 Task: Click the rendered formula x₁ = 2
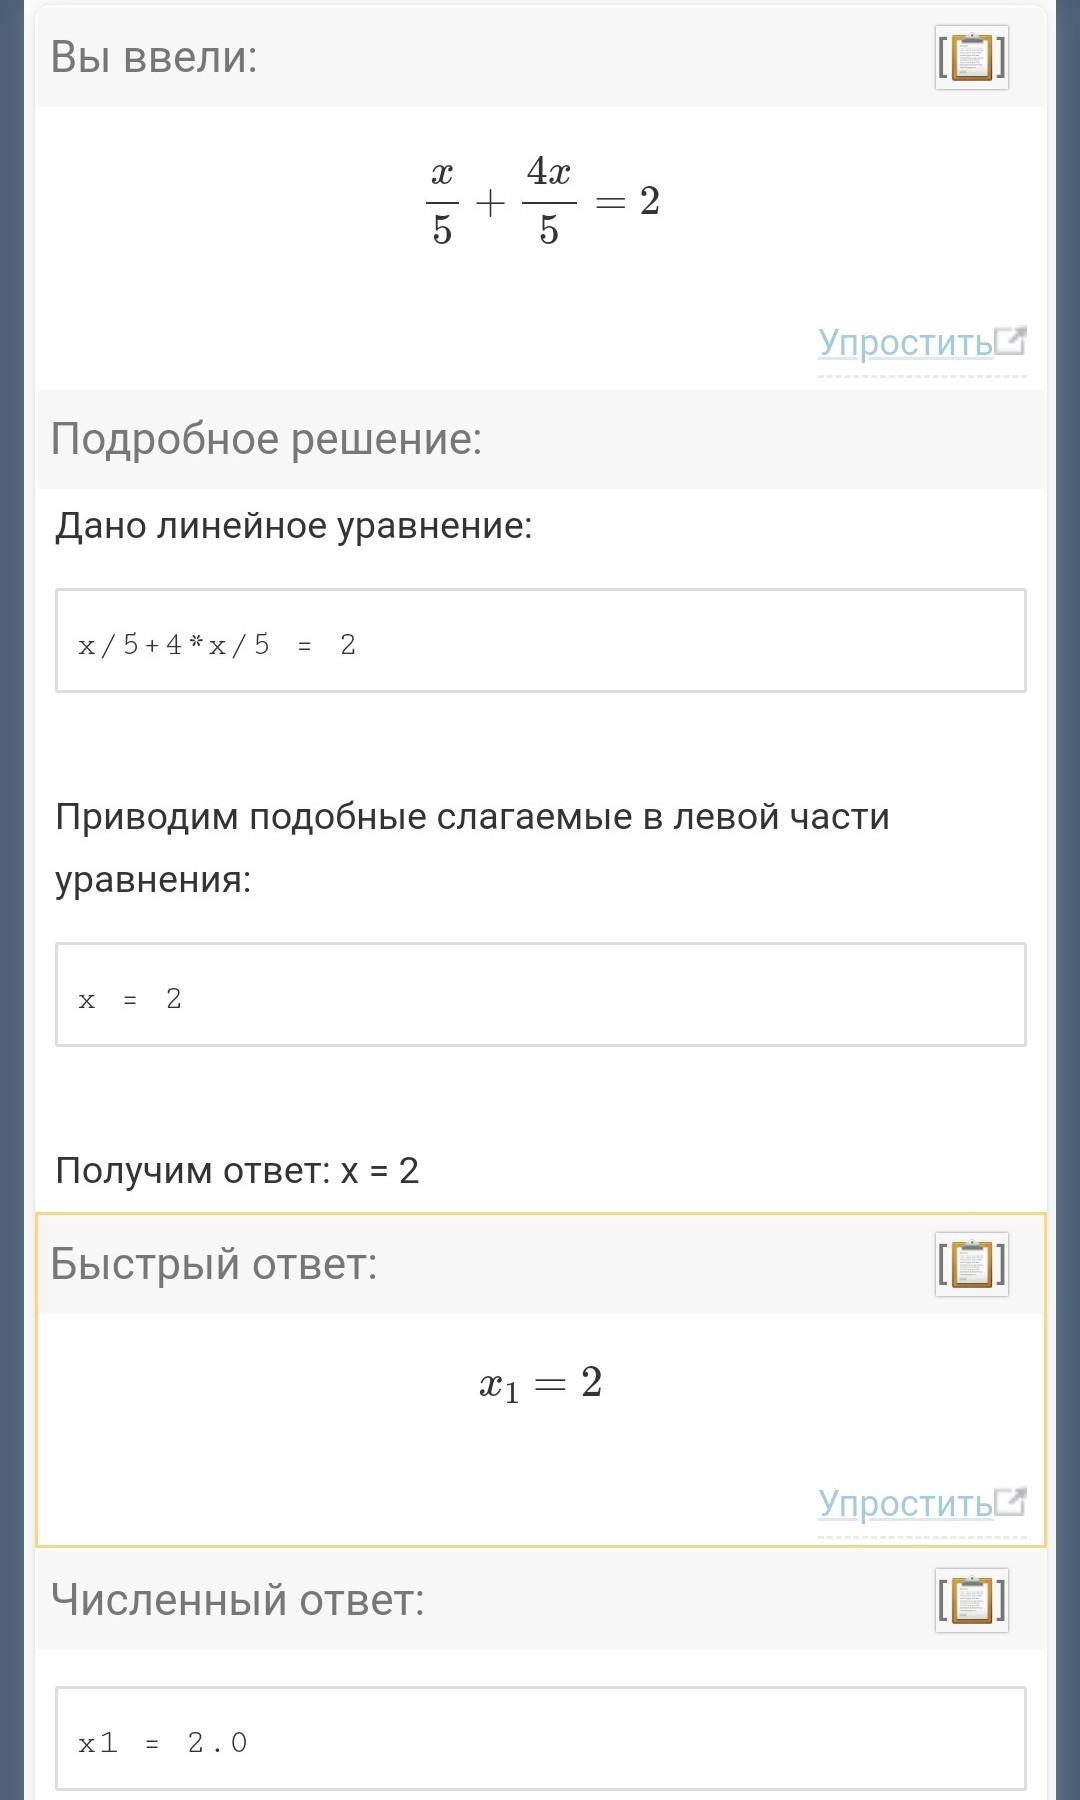point(540,1385)
